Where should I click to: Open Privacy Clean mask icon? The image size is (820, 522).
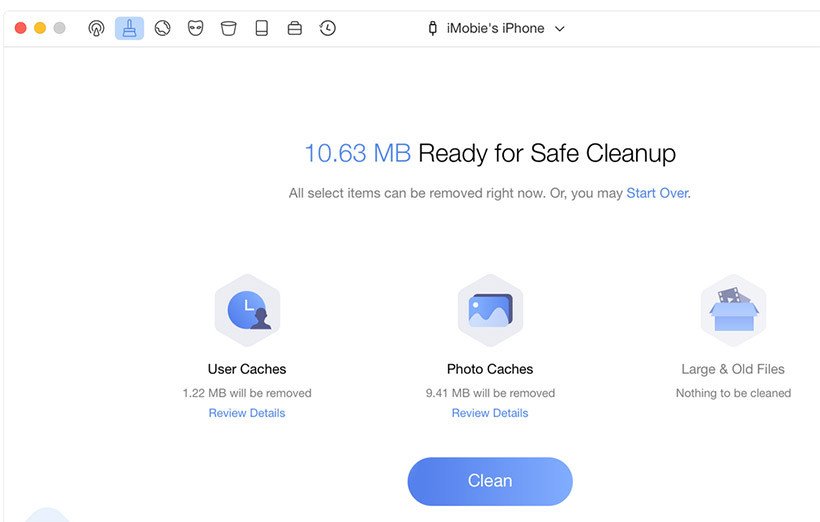(196, 28)
